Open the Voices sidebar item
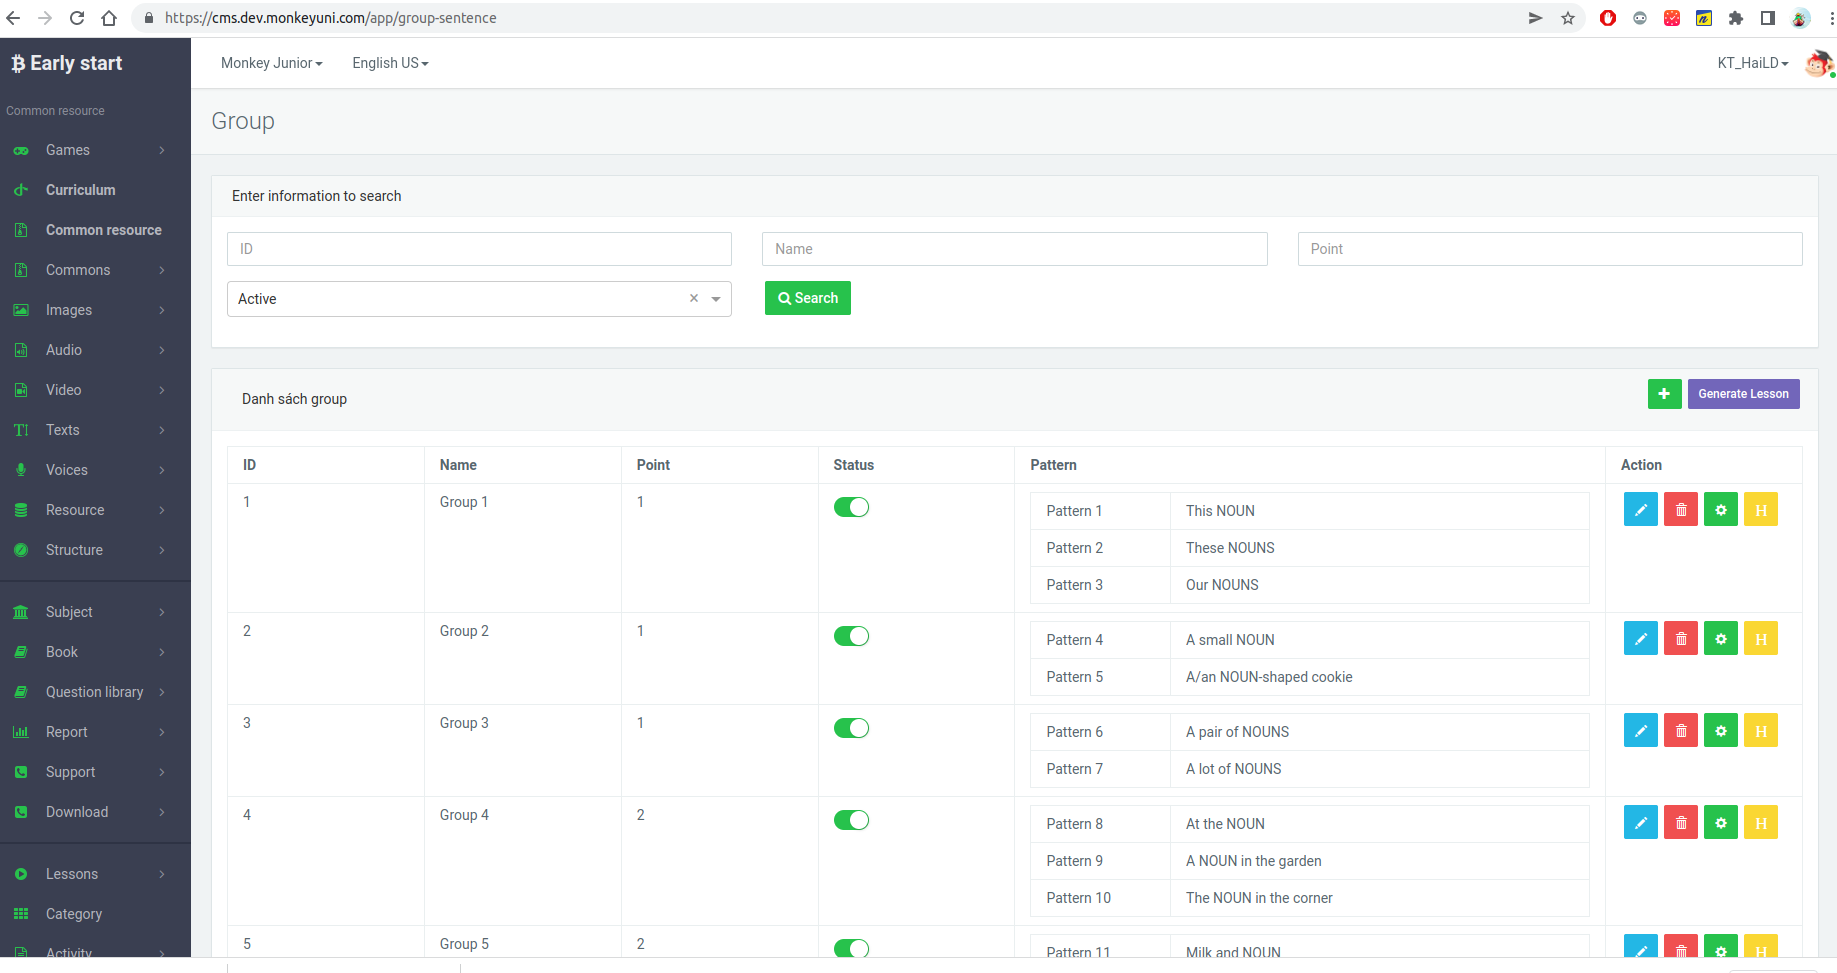 tap(95, 470)
